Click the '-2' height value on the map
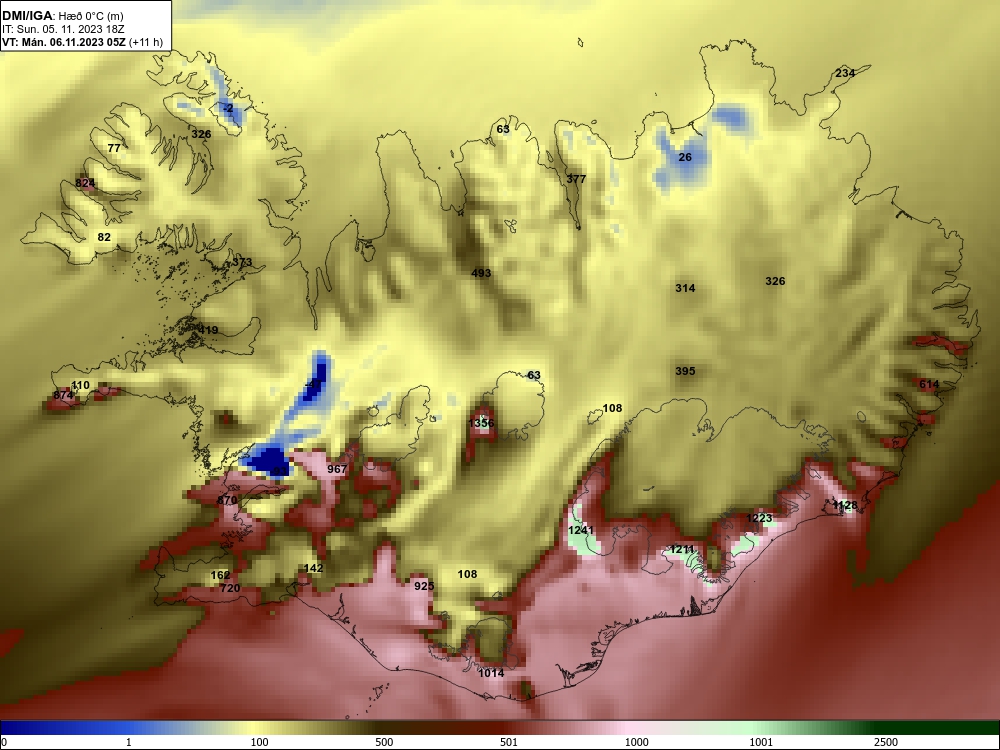The height and width of the screenshot is (750, 1000). click(228, 108)
